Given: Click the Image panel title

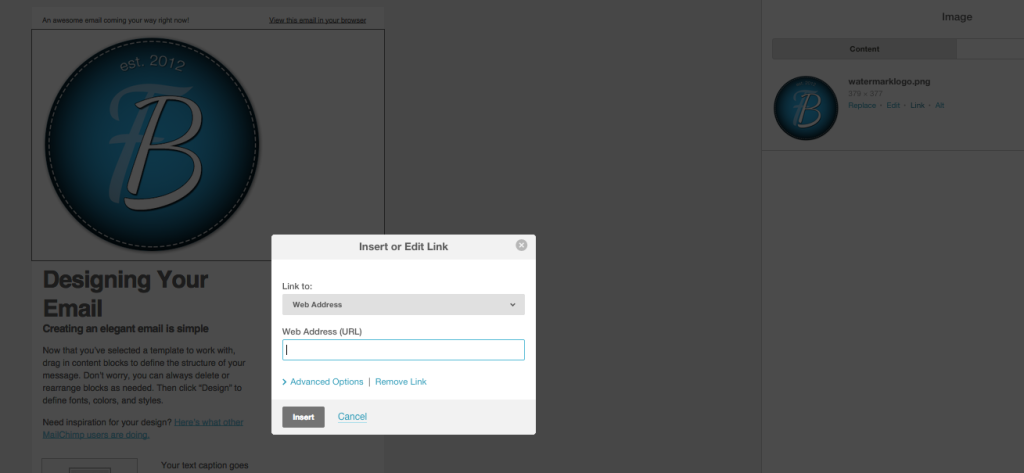Looking at the screenshot, I should [x=957, y=17].
